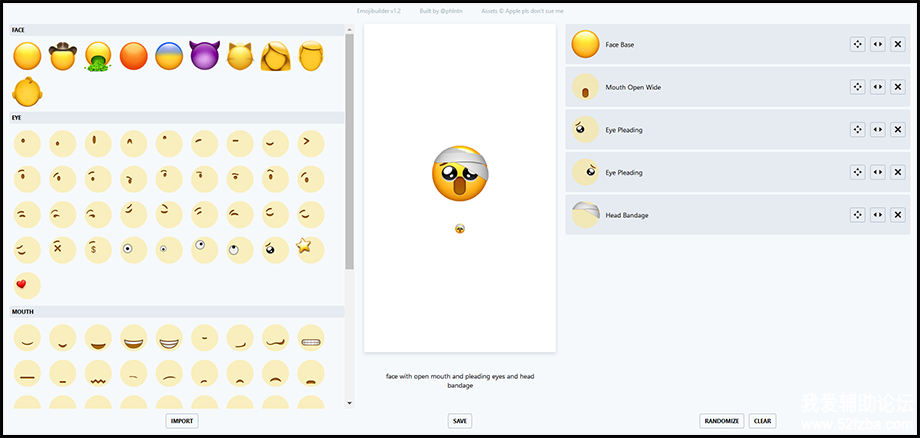Screen dimensions: 920x438
Task: Add the caret-shaped happy eye
Action: (x=134, y=144)
